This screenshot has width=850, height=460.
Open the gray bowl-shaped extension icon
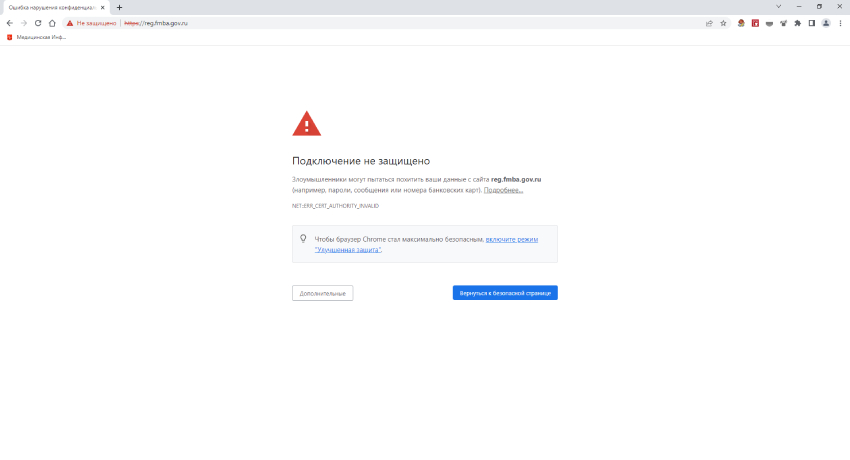tap(769, 23)
